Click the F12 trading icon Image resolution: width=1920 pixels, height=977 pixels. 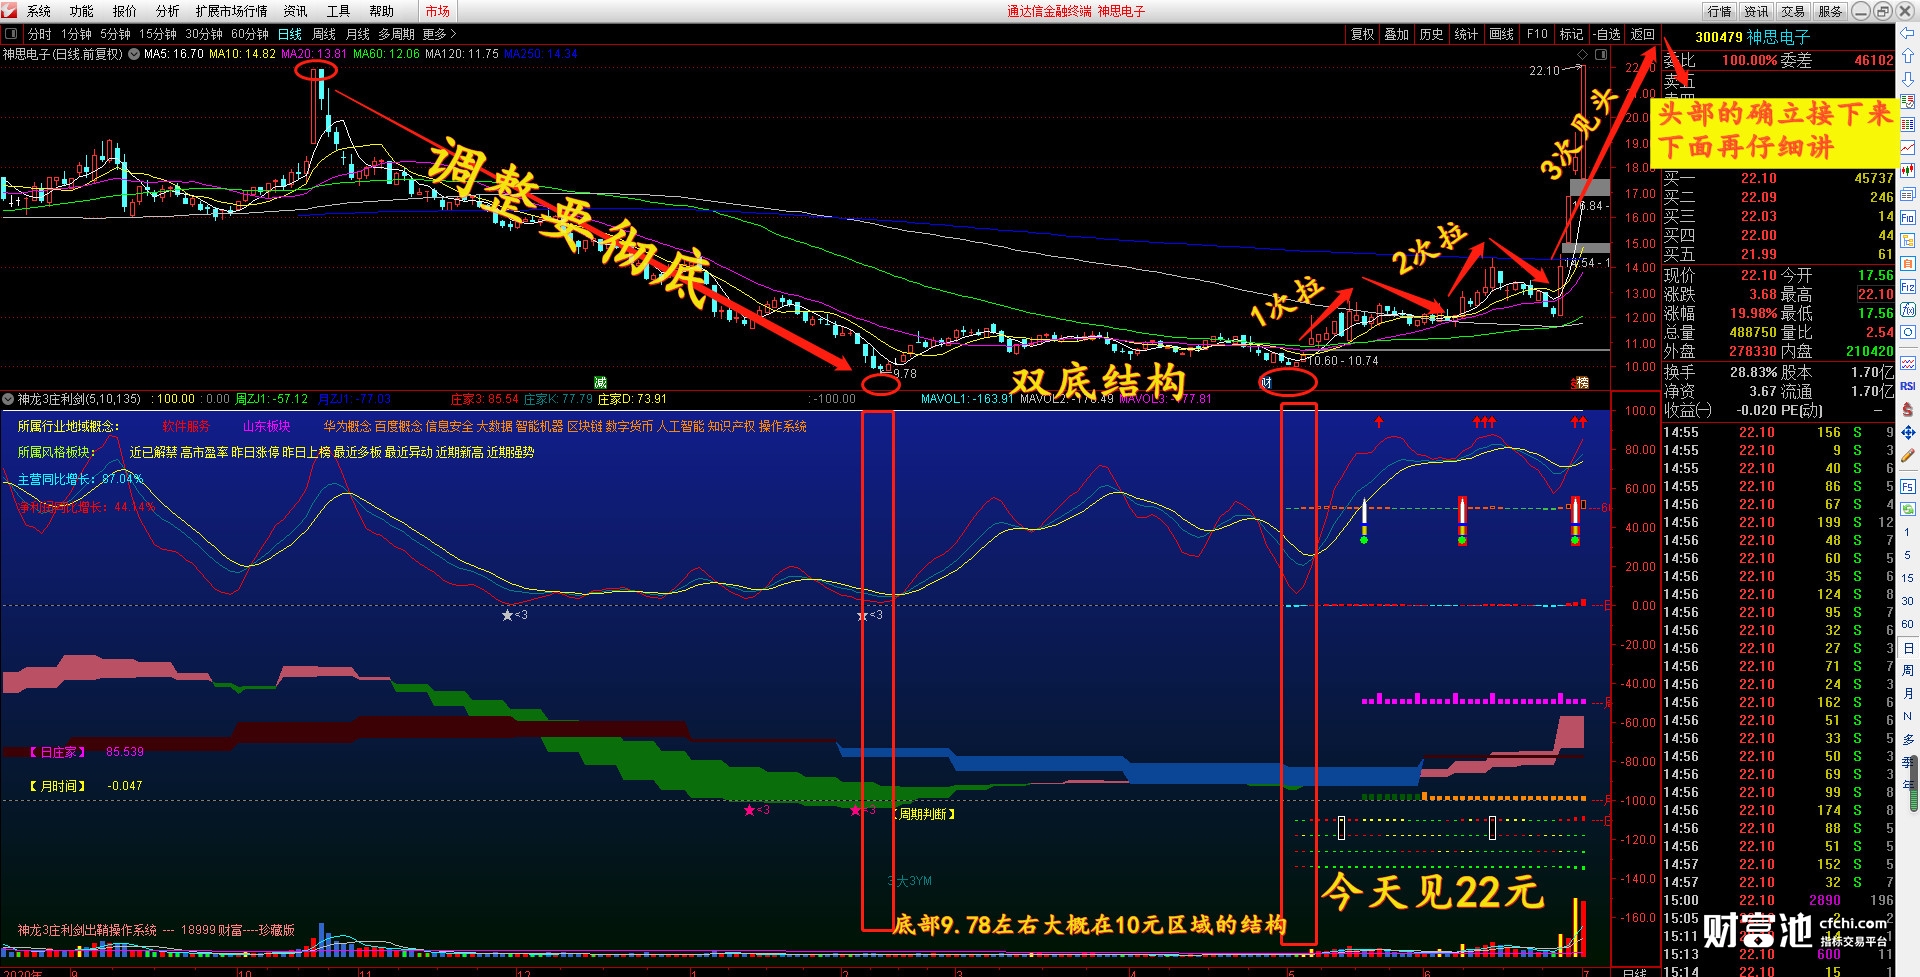point(1908,287)
